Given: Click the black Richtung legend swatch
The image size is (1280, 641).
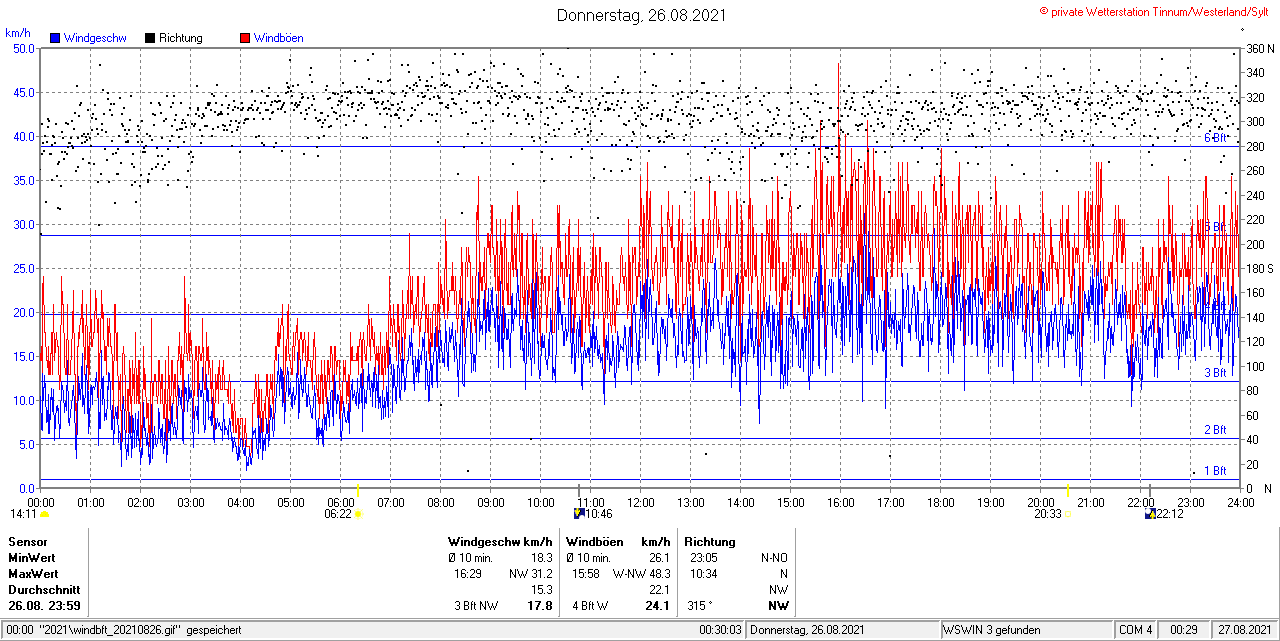Looking at the screenshot, I should (x=150, y=38).
